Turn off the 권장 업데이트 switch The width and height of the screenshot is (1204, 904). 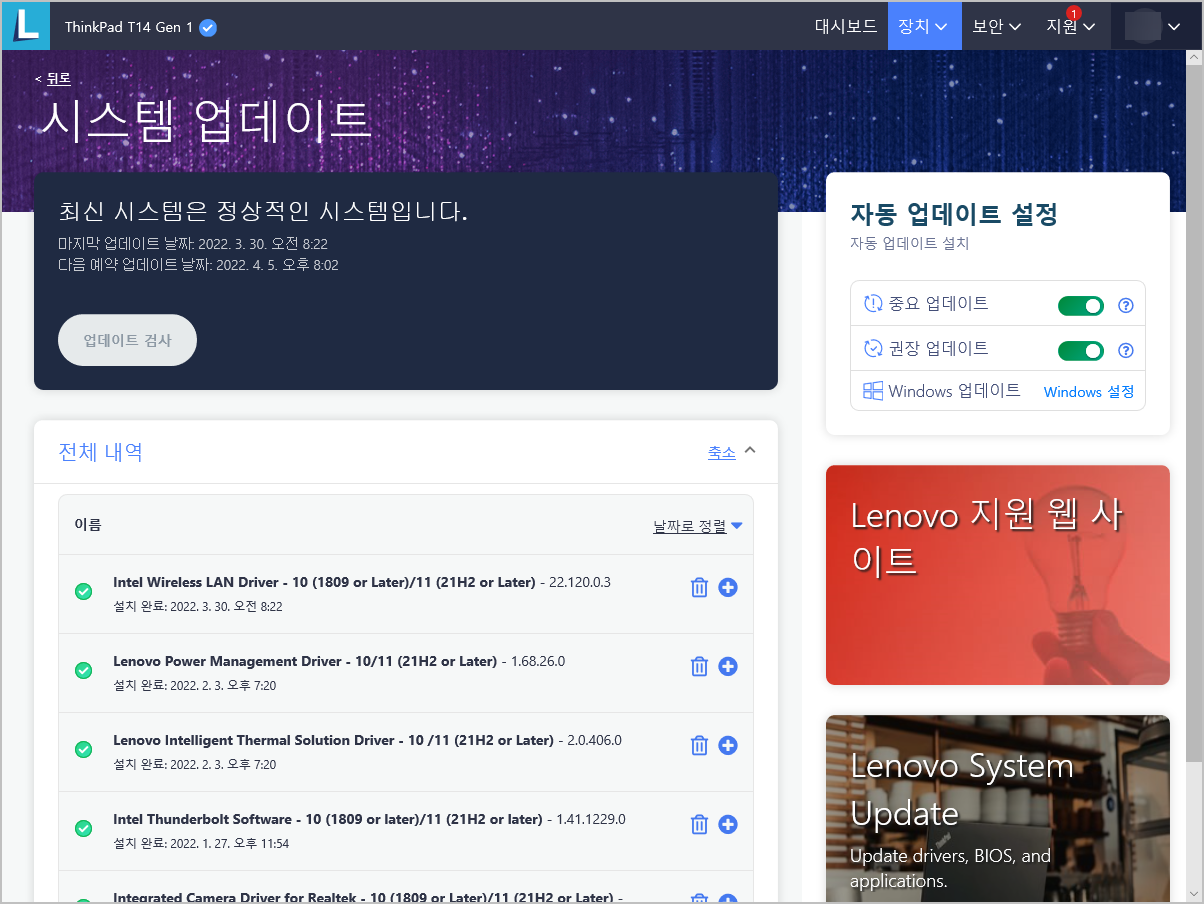point(1080,350)
